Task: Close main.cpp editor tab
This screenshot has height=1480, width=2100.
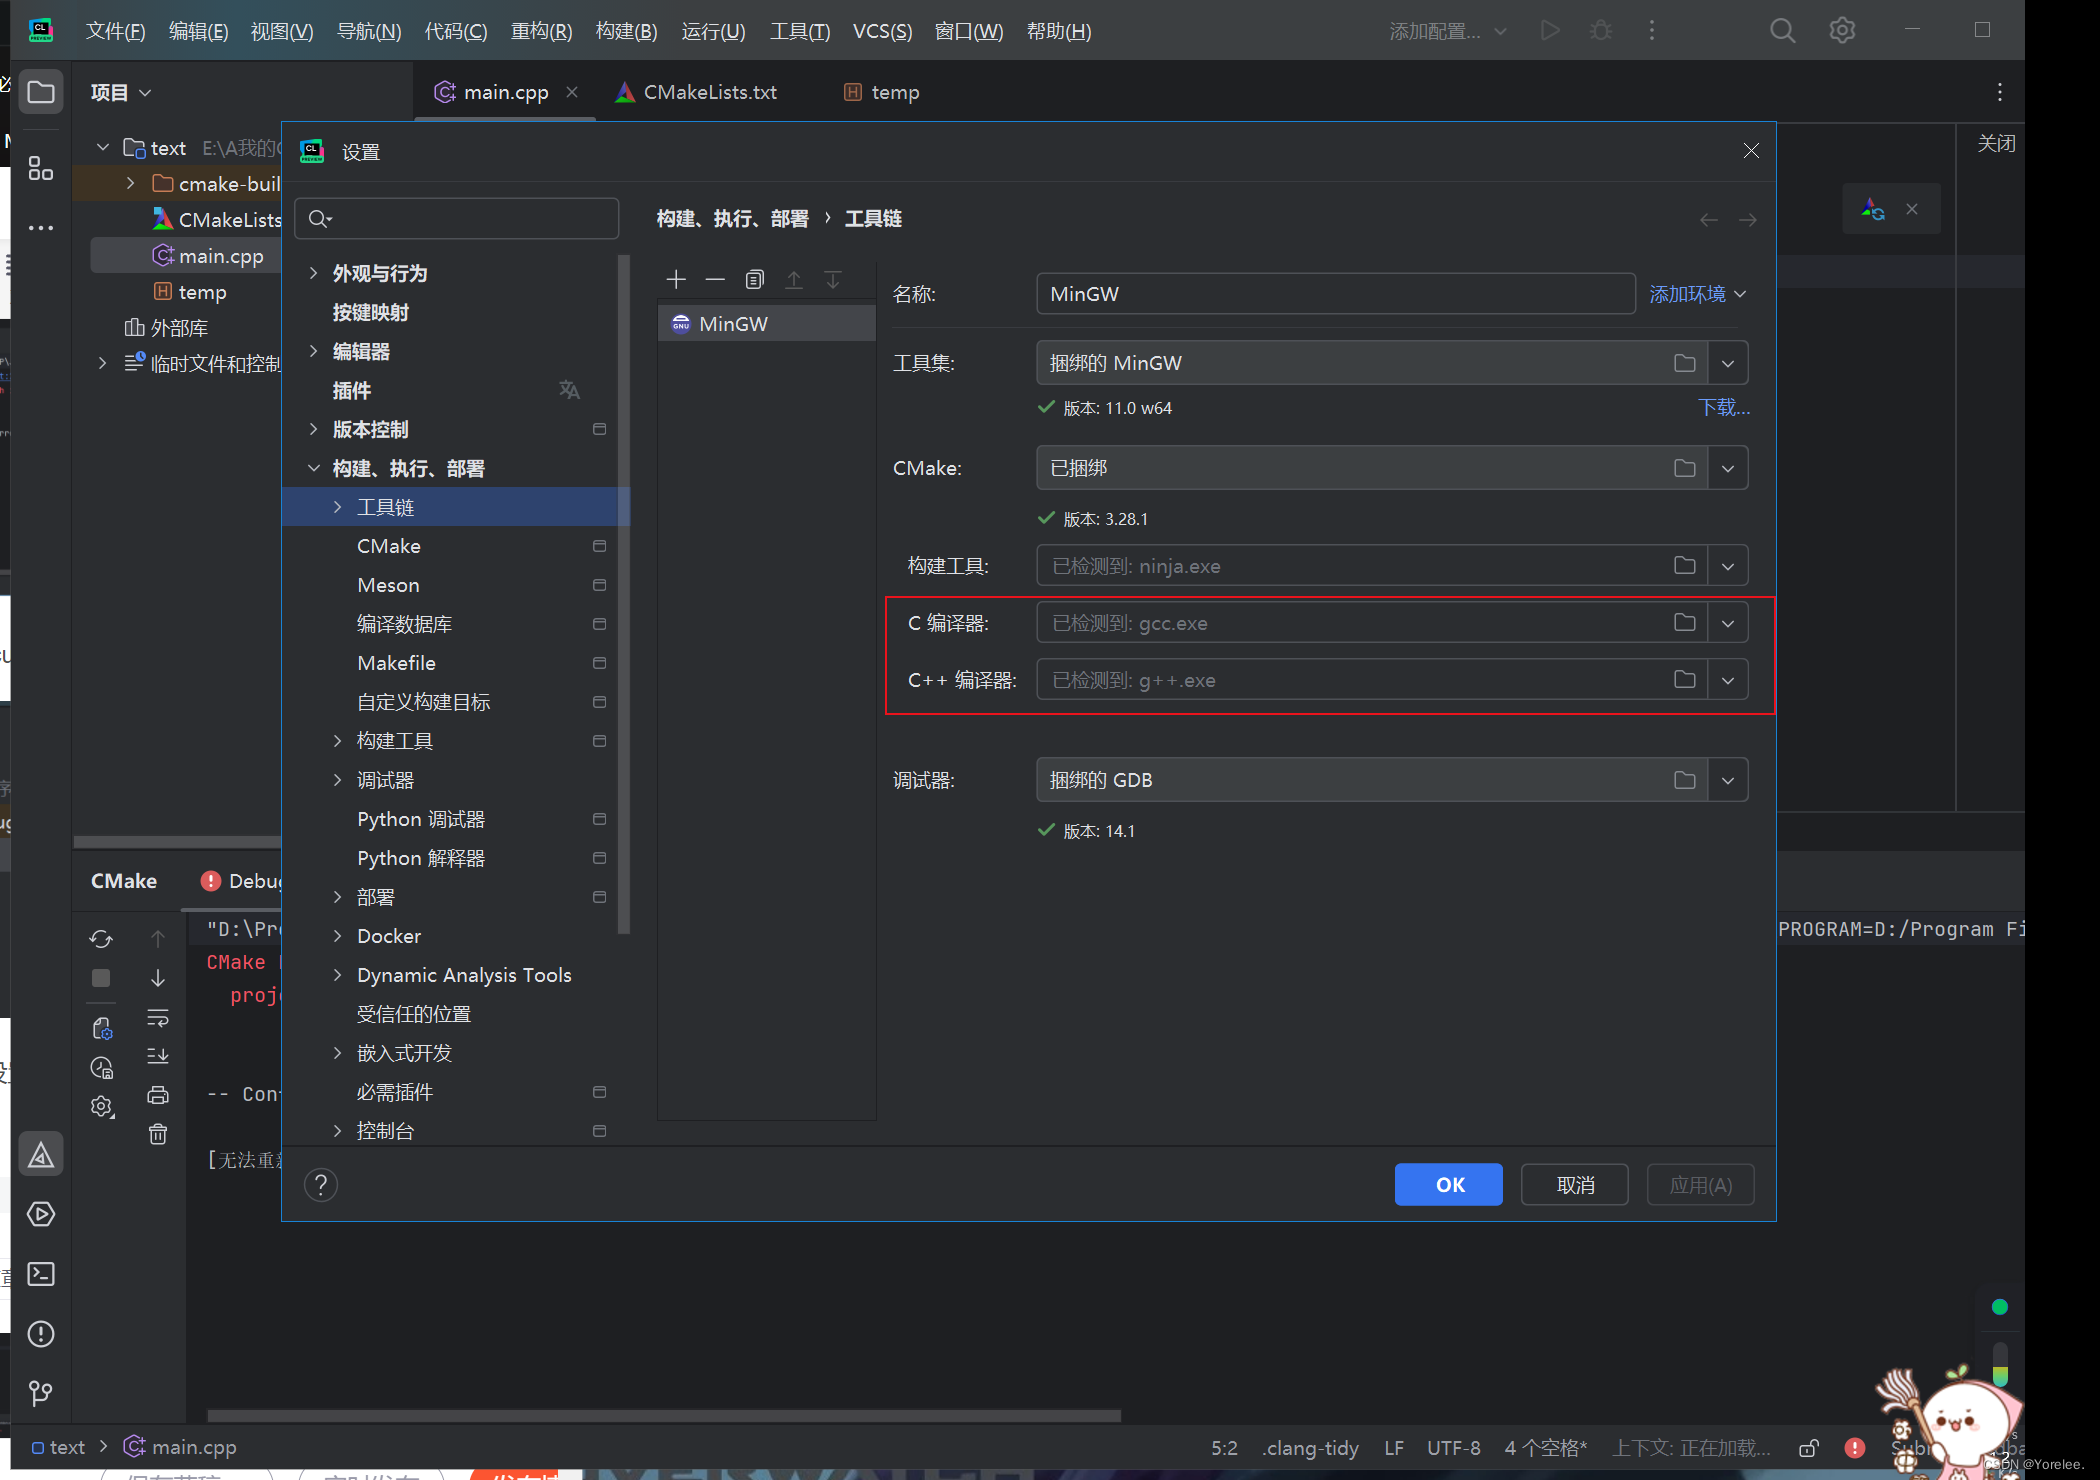Action: (572, 92)
